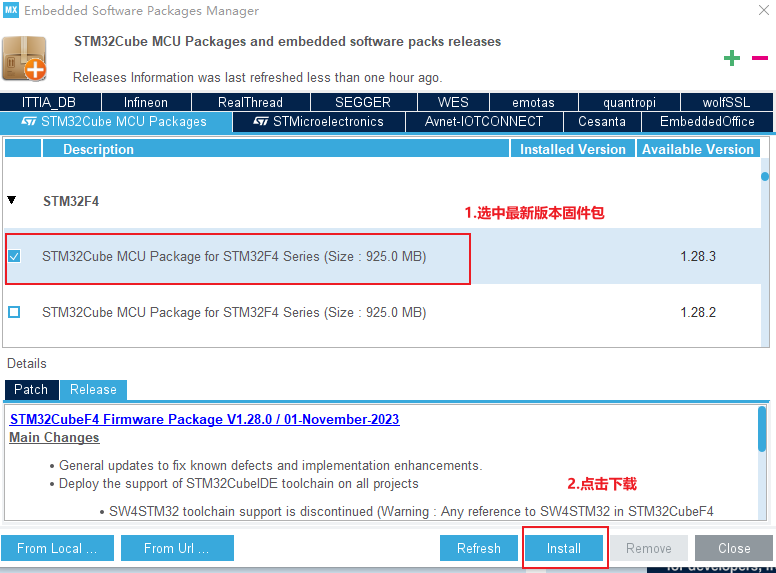776x573 pixels.
Task: Click the From Local button
Action: coord(57,548)
